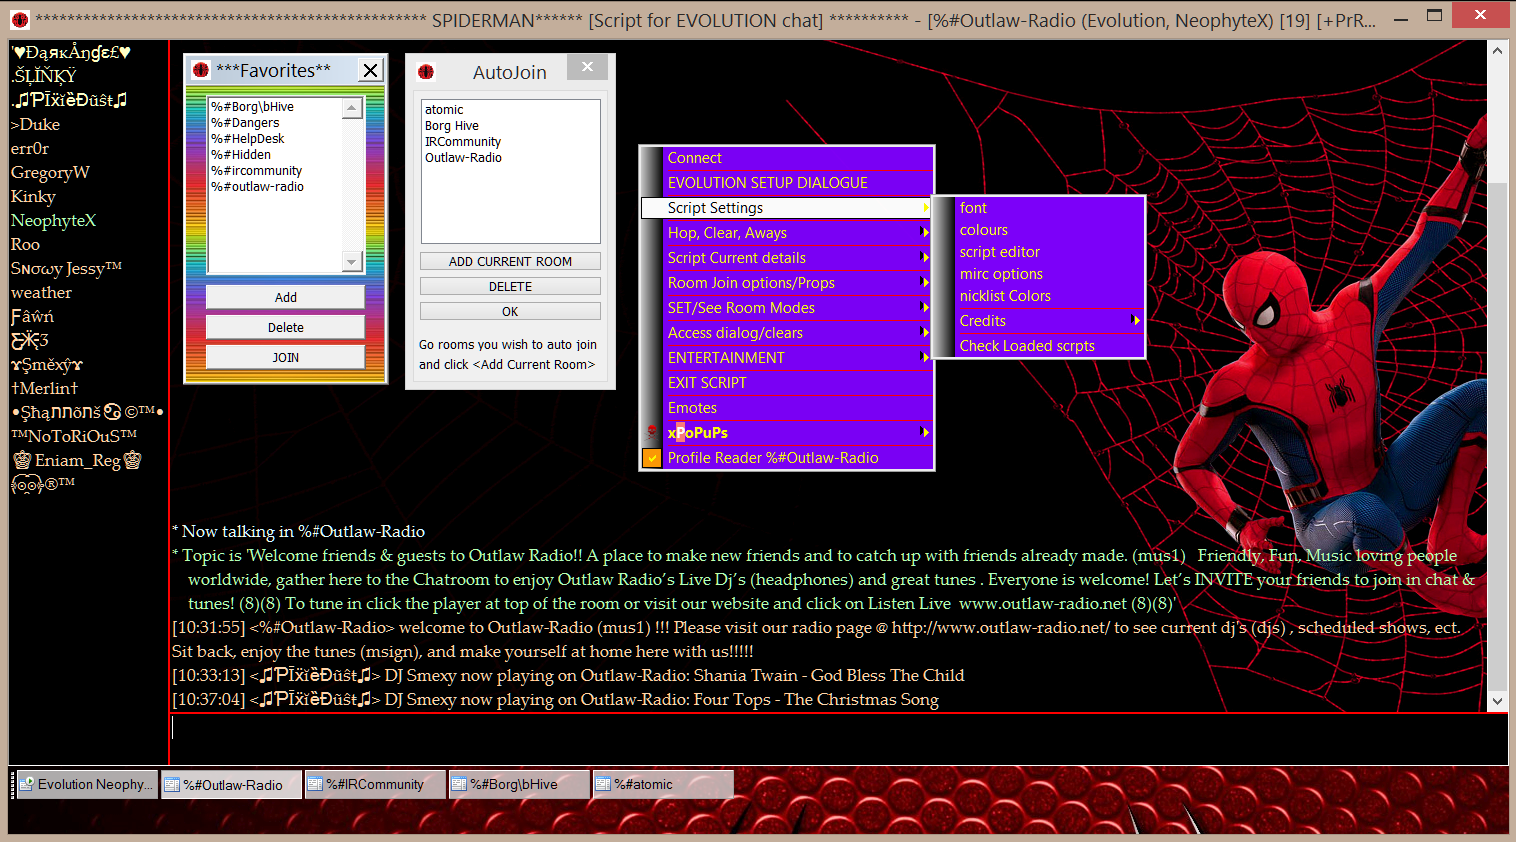The width and height of the screenshot is (1516, 842).
Task: Click Favorites list scroll down arrow
Action: [351, 262]
